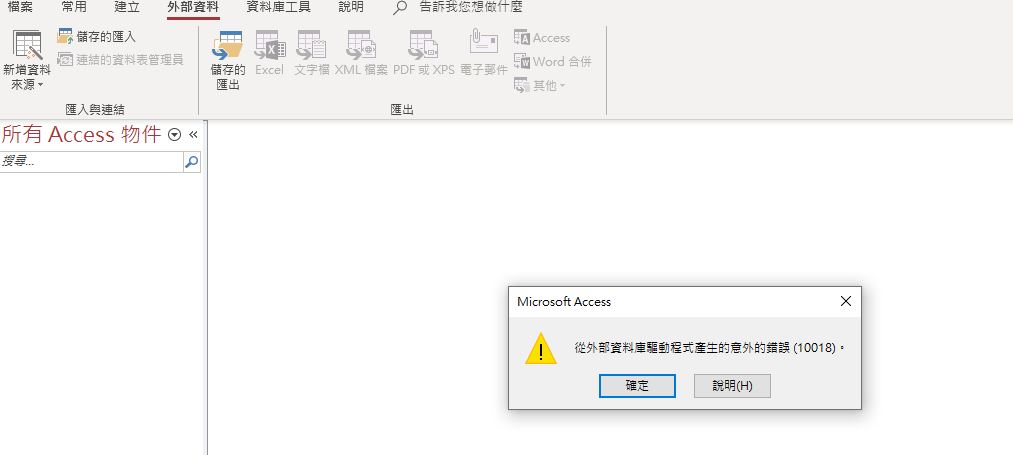This screenshot has width=1013, height=455.
Task: Confirm the error with 確定 button
Action: tap(637, 386)
